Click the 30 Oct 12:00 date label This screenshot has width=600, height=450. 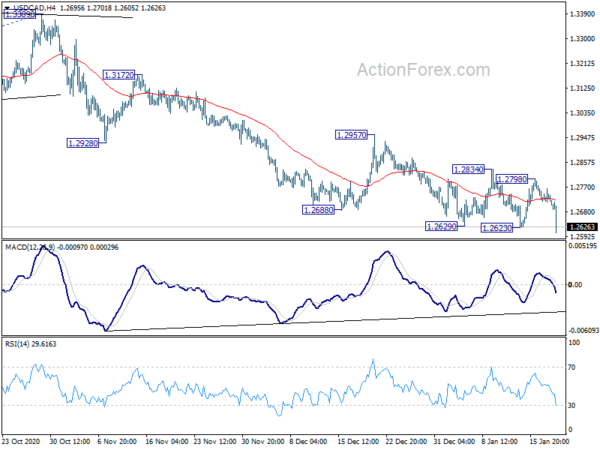pos(70,441)
